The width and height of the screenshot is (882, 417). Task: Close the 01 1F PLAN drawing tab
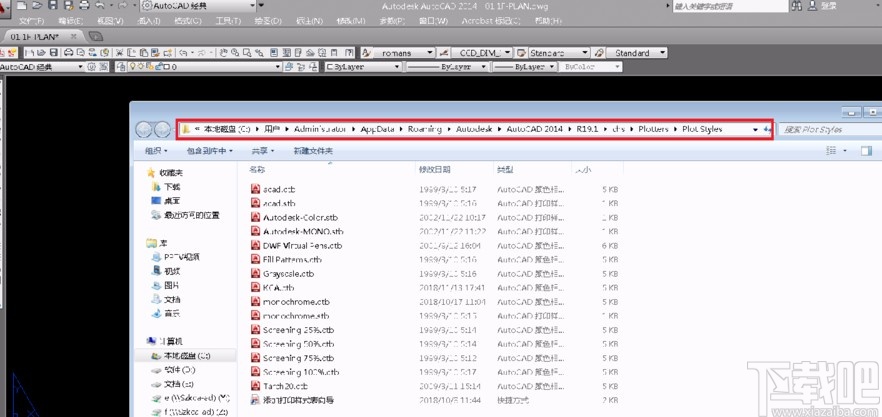pyautogui.click(x=73, y=37)
